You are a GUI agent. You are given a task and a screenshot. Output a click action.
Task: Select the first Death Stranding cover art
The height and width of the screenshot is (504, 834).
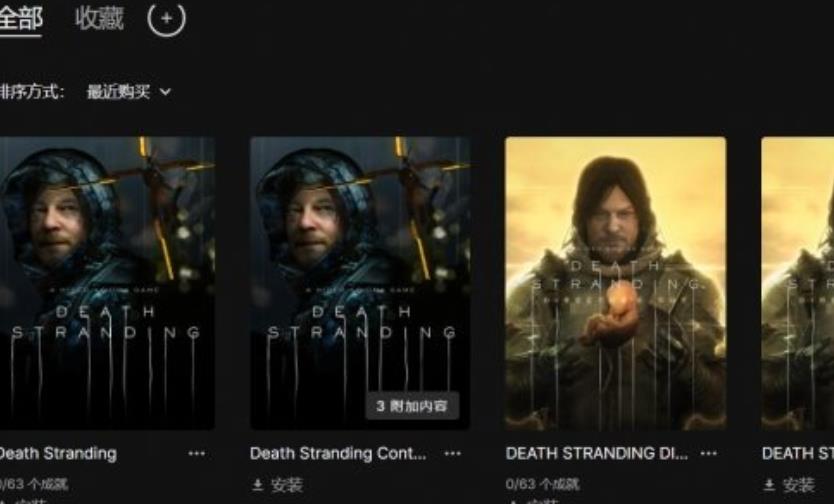pyautogui.click(x=107, y=283)
